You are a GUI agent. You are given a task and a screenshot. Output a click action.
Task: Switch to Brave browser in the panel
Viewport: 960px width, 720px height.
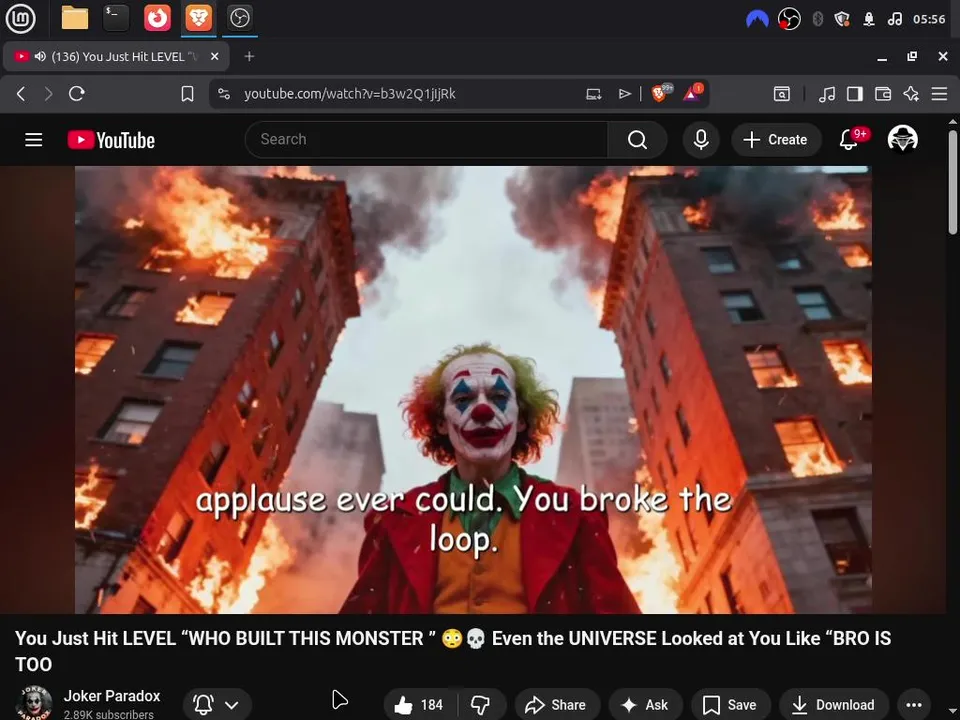pyautogui.click(x=198, y=18)
